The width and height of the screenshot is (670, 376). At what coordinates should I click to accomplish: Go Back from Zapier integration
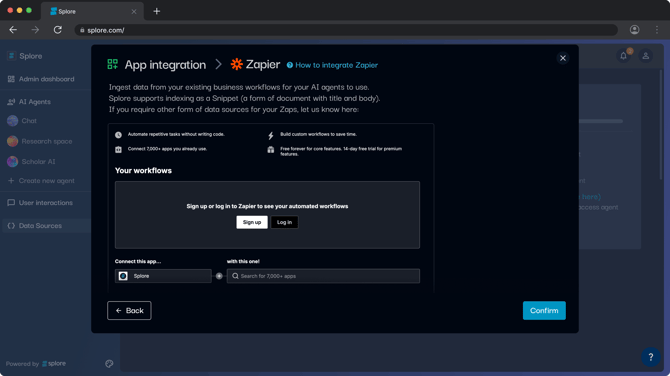pyautogui.click(x=129, y=311)
